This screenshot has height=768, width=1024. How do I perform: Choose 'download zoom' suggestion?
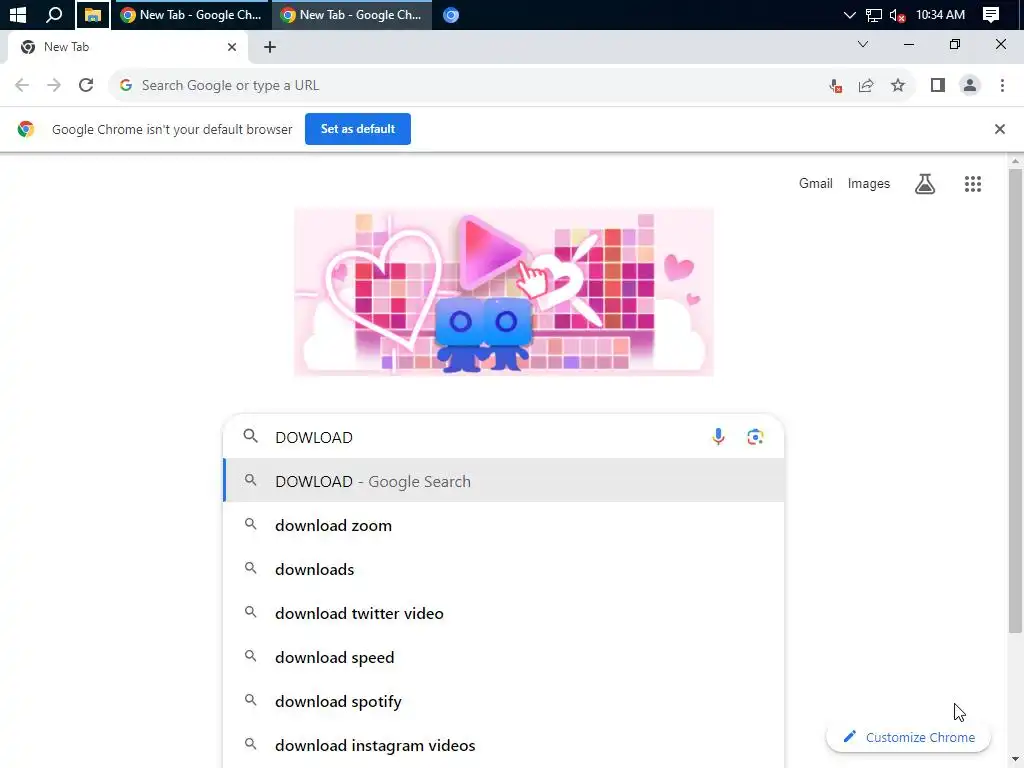(504, 526)
